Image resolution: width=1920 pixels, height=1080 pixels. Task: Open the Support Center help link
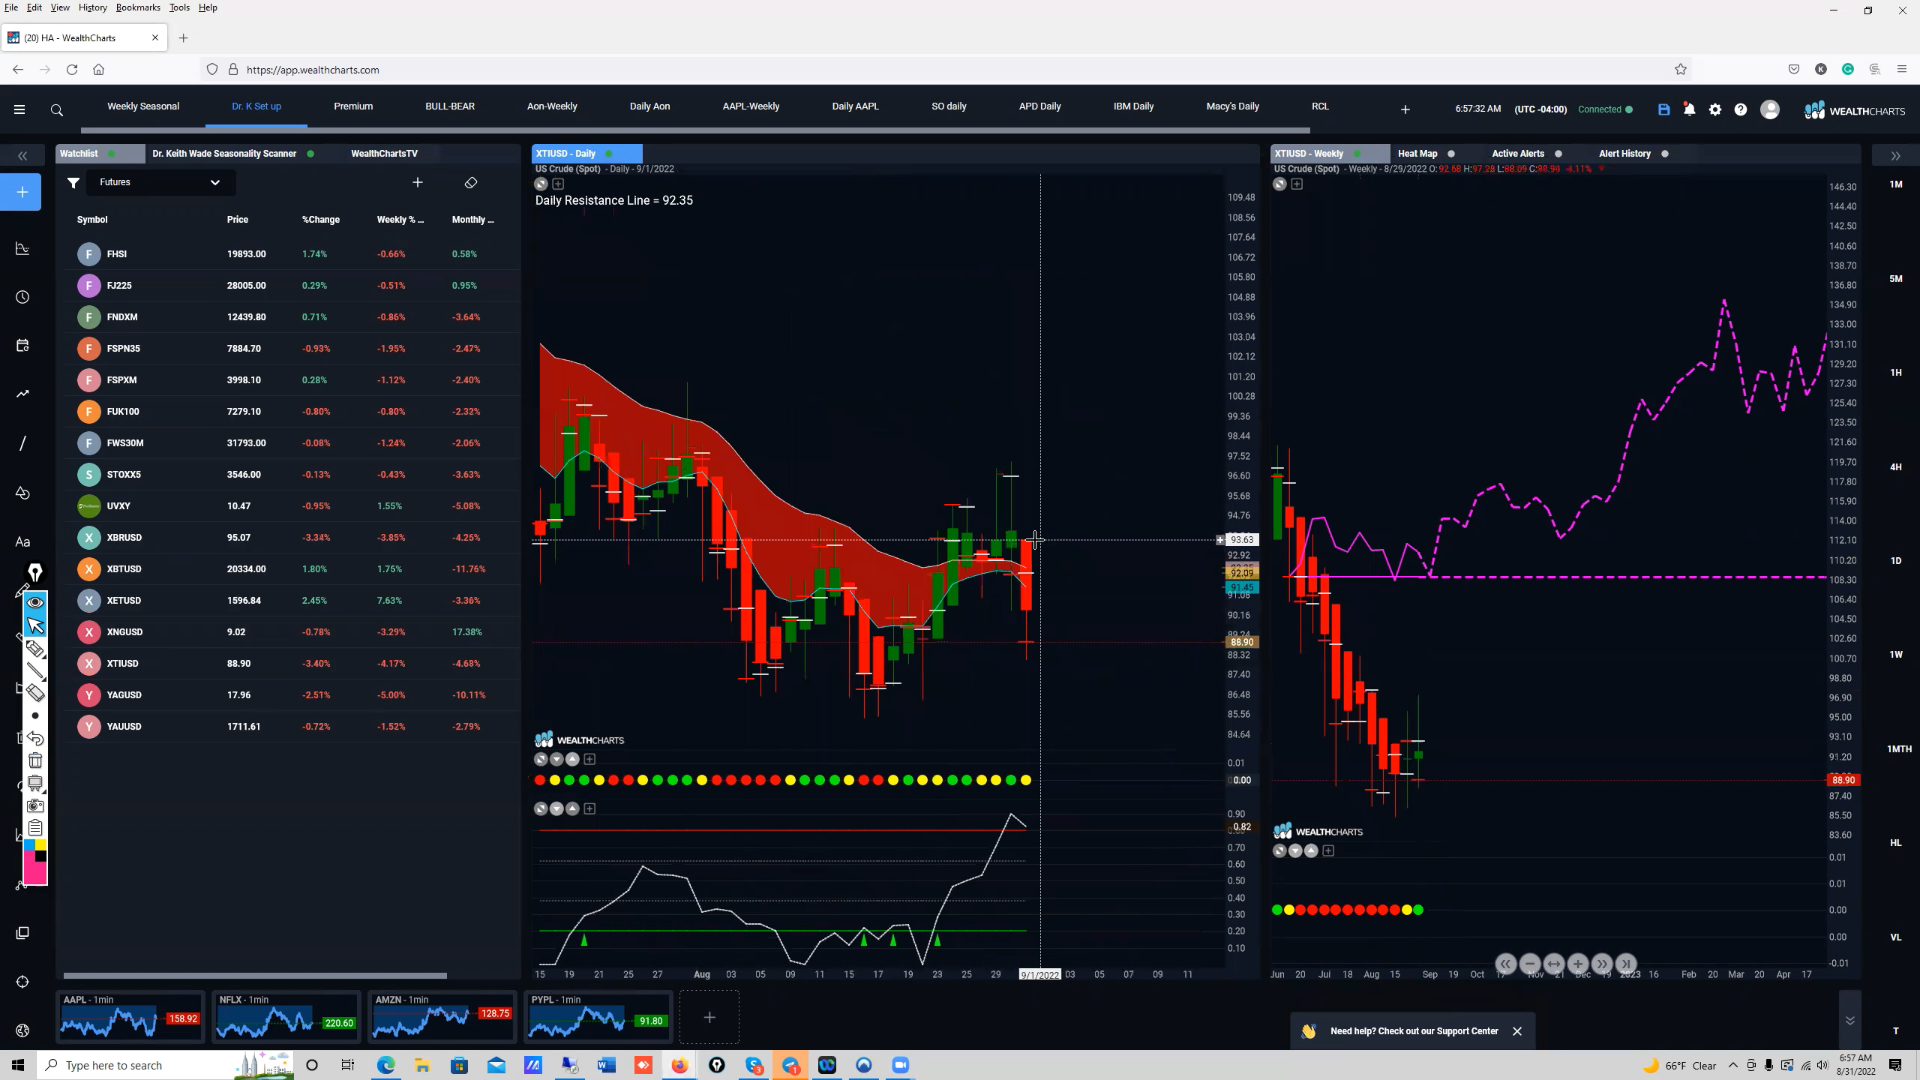click(1414, 1031)
